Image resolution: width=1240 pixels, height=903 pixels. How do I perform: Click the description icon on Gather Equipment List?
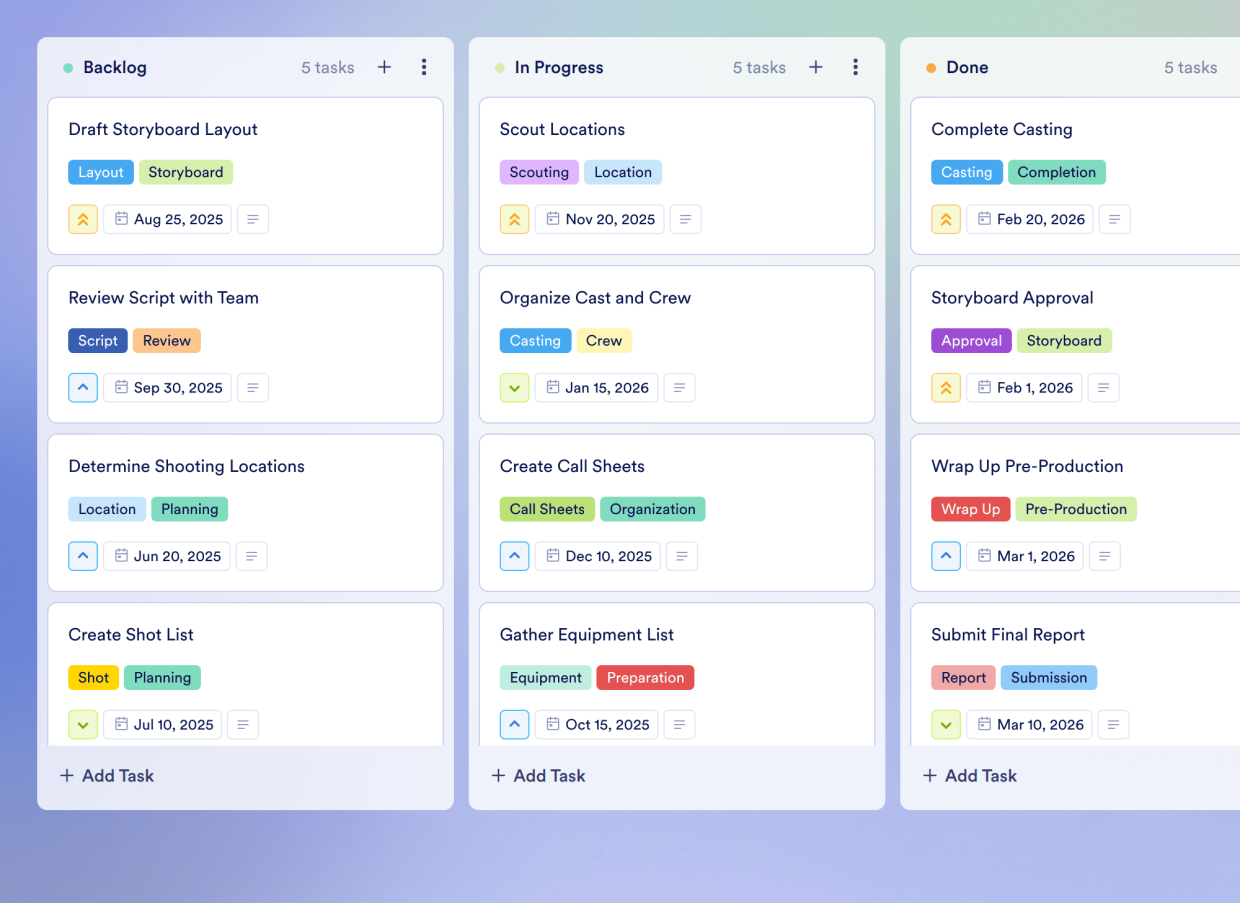click(x=679, y=724)
